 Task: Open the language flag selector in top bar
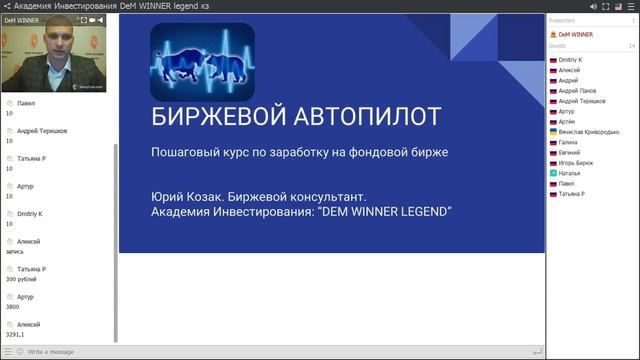[618, 7]
